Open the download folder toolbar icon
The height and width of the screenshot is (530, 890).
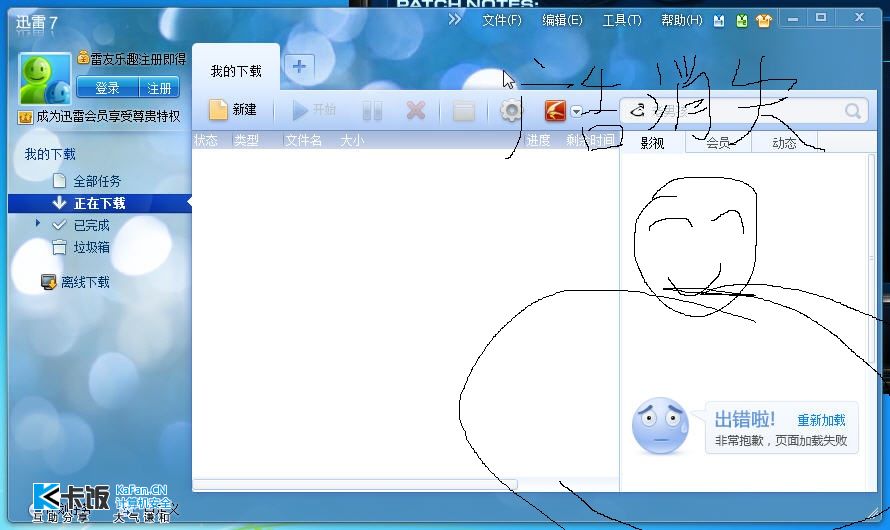click(464, 111)
